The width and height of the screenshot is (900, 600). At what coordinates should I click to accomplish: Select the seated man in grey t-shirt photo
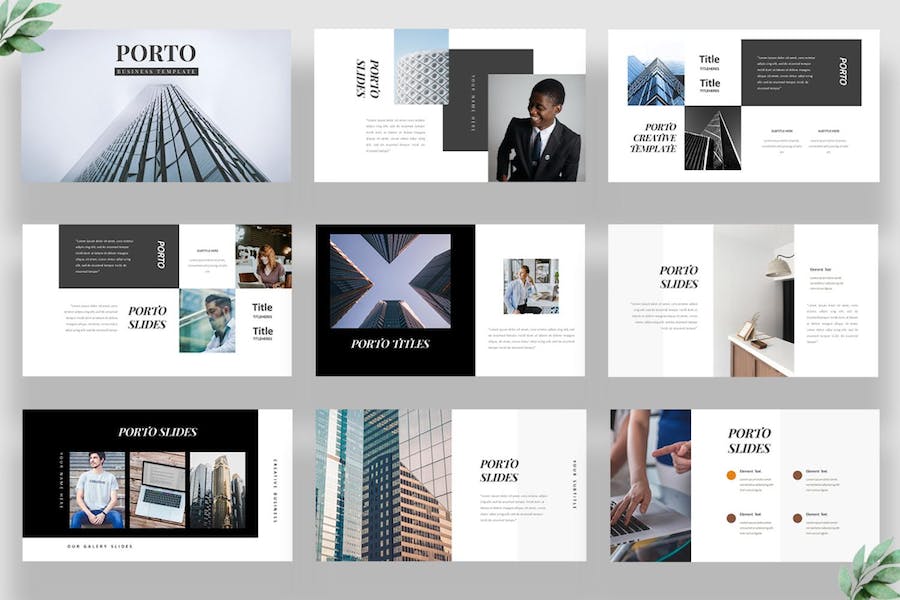coord(97,490)
